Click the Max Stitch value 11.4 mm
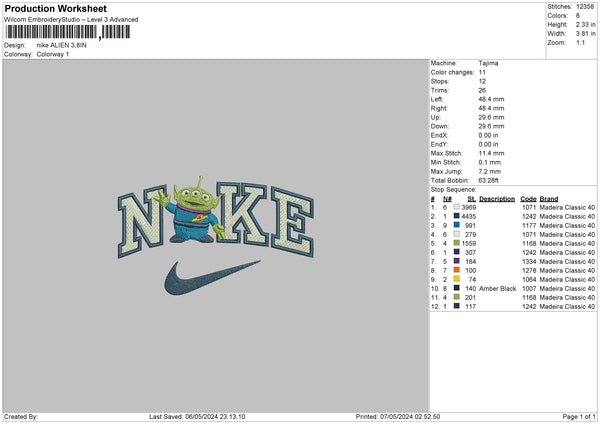Image resolution: width=600 pixels, height=424 pixels. pyautogui.click(x=491, y=153)
